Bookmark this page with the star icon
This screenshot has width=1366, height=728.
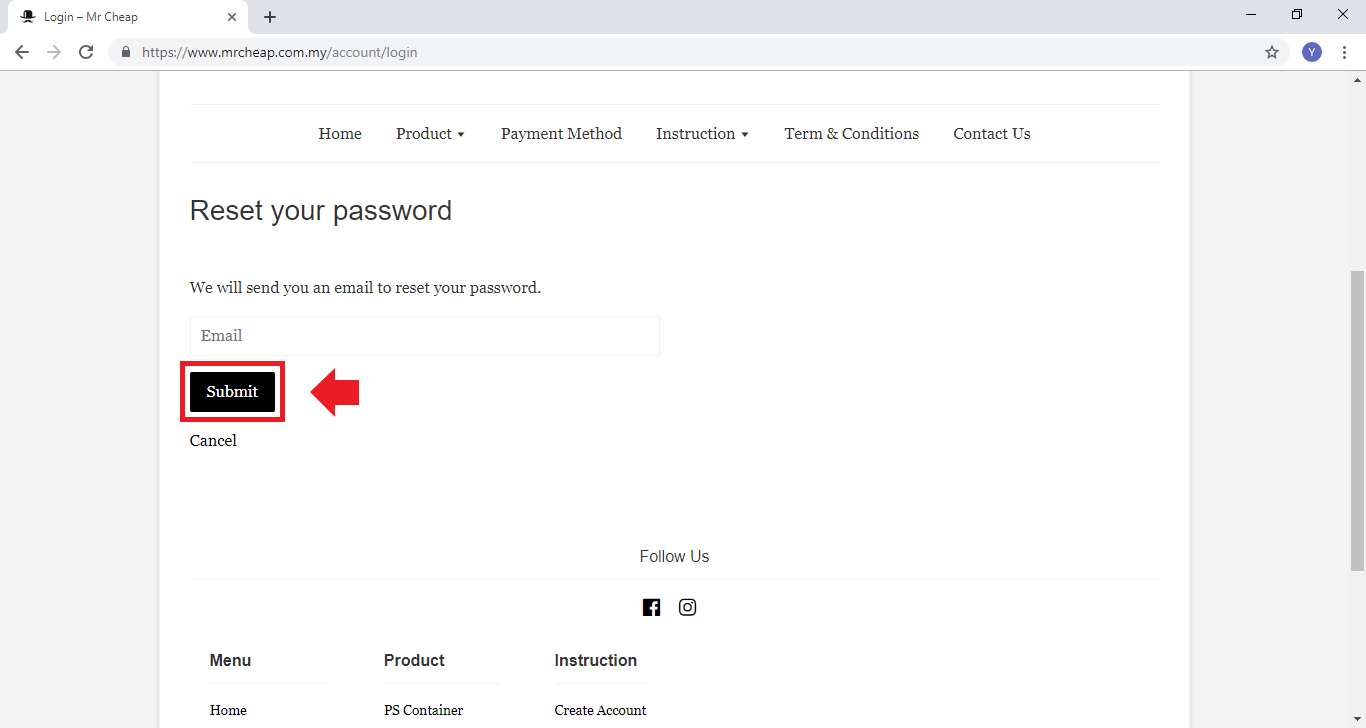click(x=1272, y=52)
